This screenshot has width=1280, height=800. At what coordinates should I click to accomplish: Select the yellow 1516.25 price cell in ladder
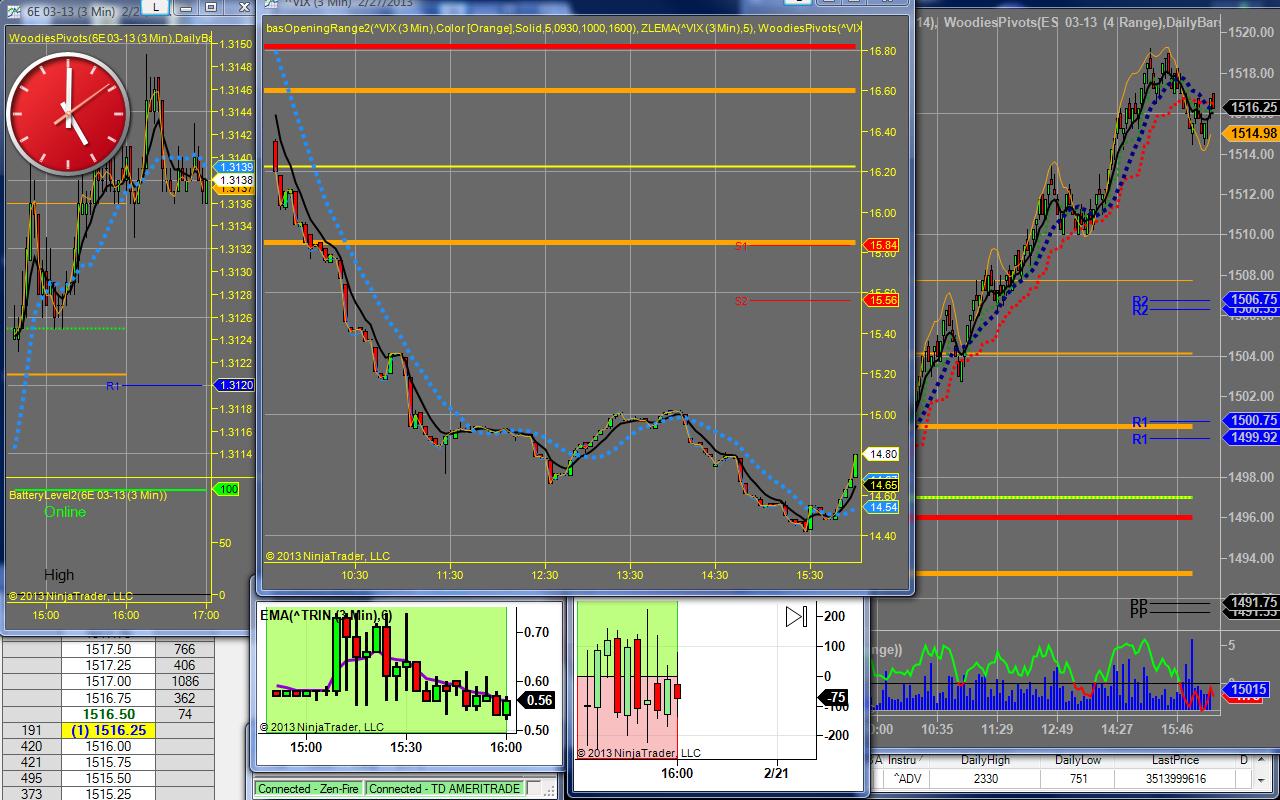coord(108,731)
